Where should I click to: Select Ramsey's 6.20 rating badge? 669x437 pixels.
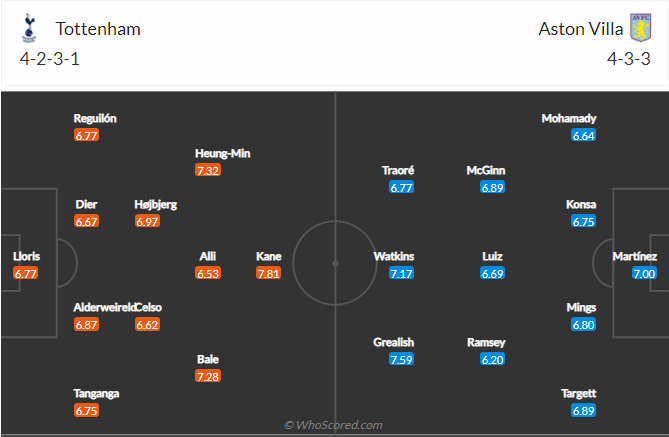491,359
